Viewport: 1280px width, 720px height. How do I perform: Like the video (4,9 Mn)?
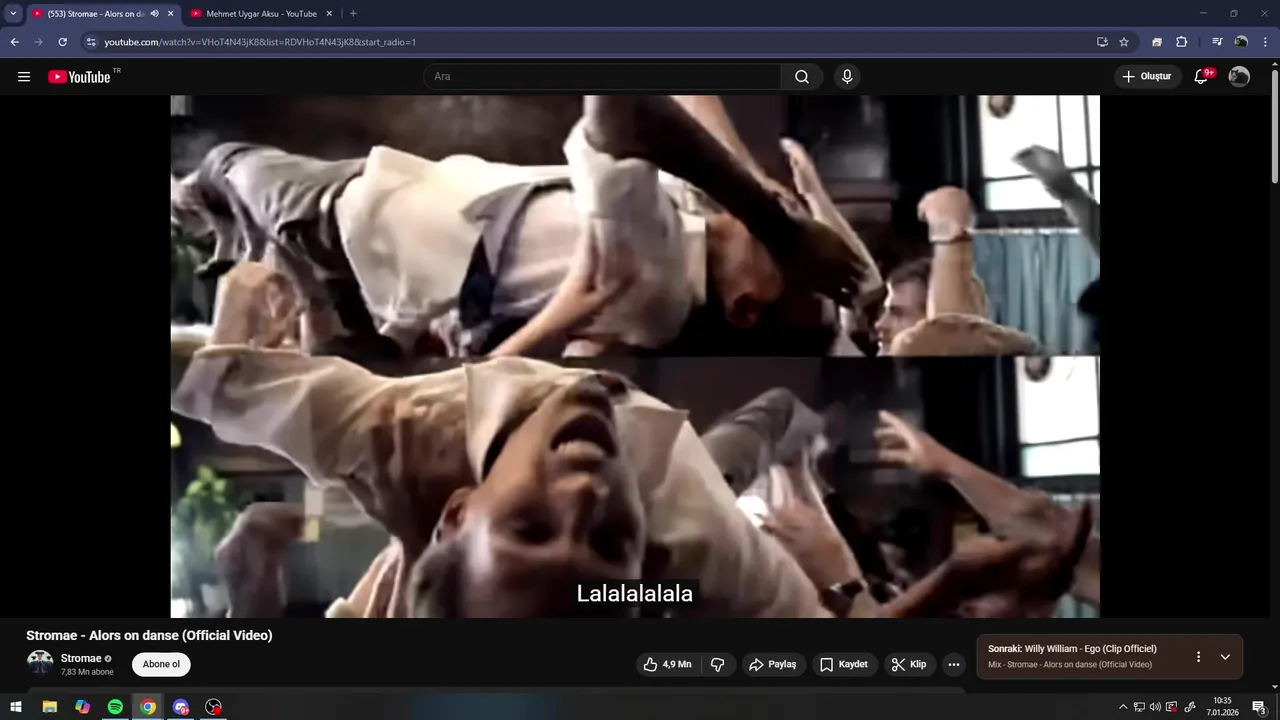pyautogui.click(x=667, y=664)
